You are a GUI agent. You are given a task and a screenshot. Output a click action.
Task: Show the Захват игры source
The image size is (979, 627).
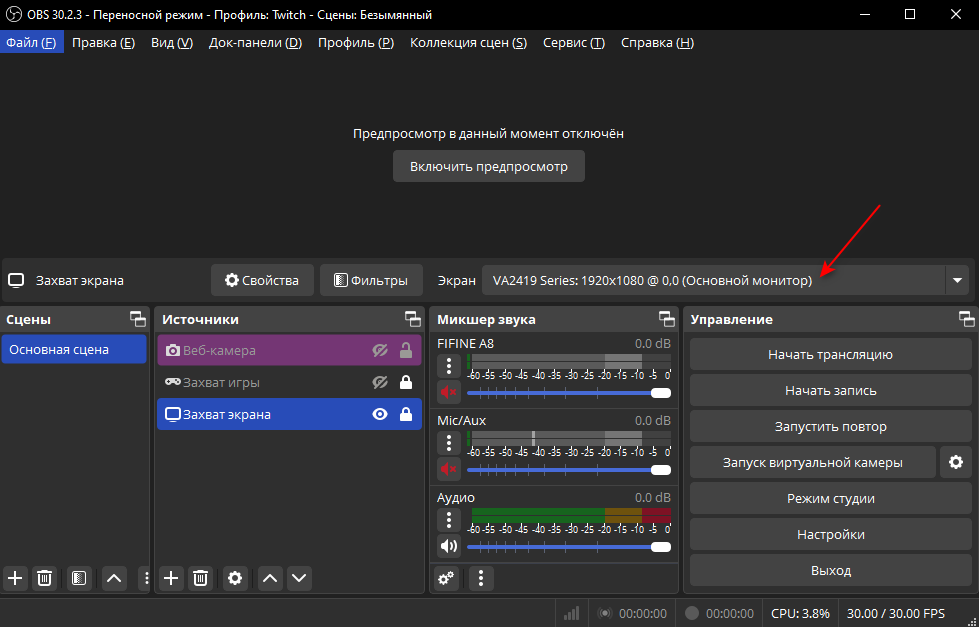click(x=380, y=382)
